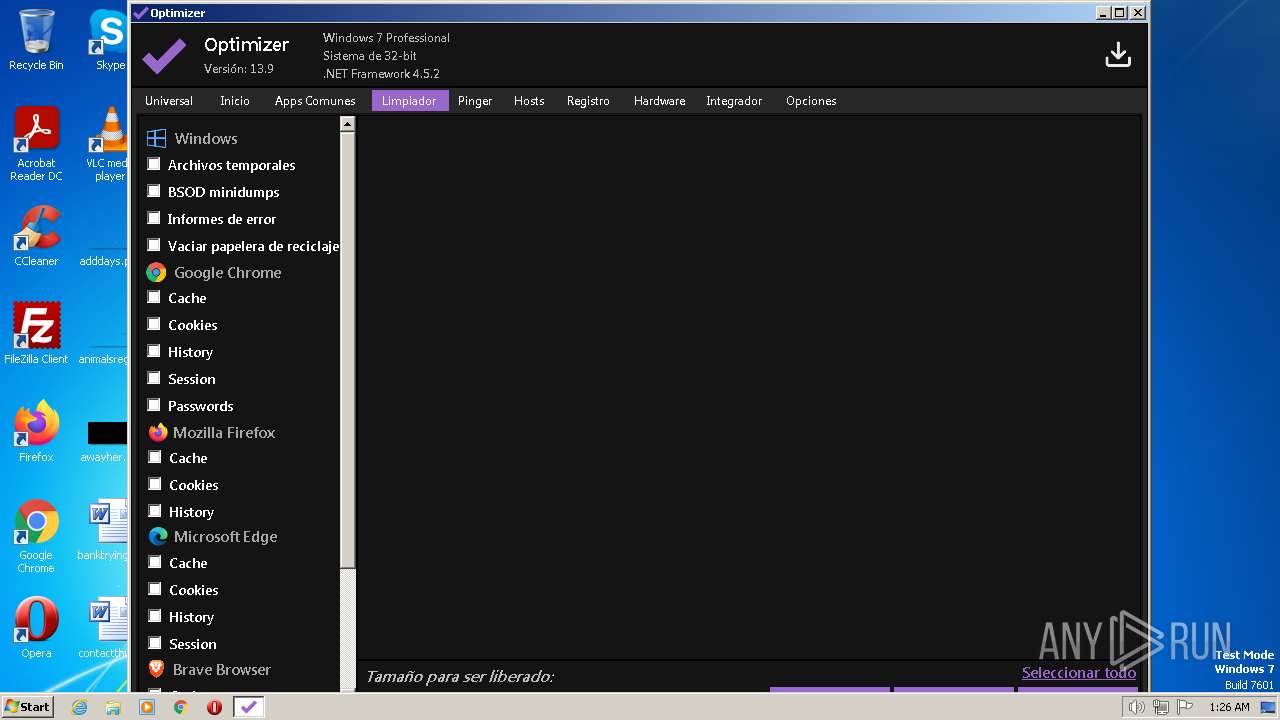Open the Pinger tab
This screenshot has width=1280, height=720.
(x=475, y=101)
